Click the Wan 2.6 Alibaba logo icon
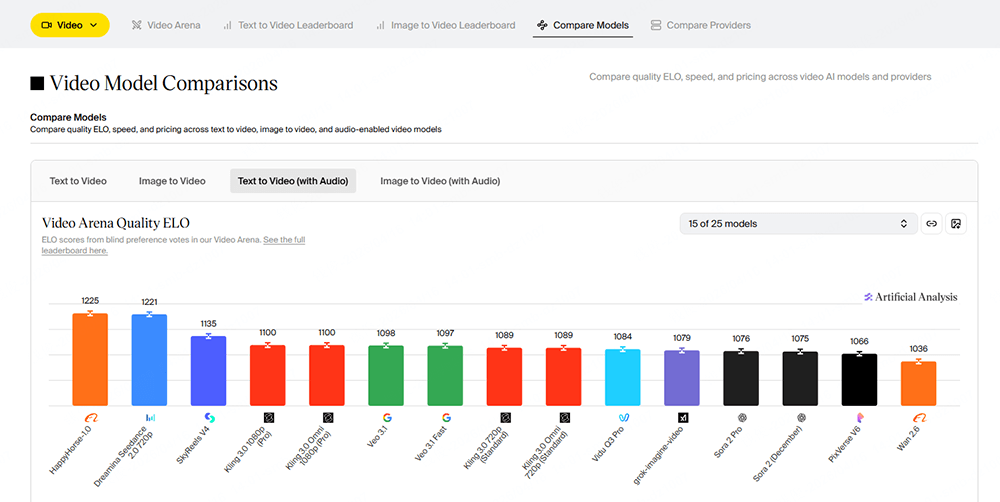1000x502 pixels. click(x=919, y=418)
